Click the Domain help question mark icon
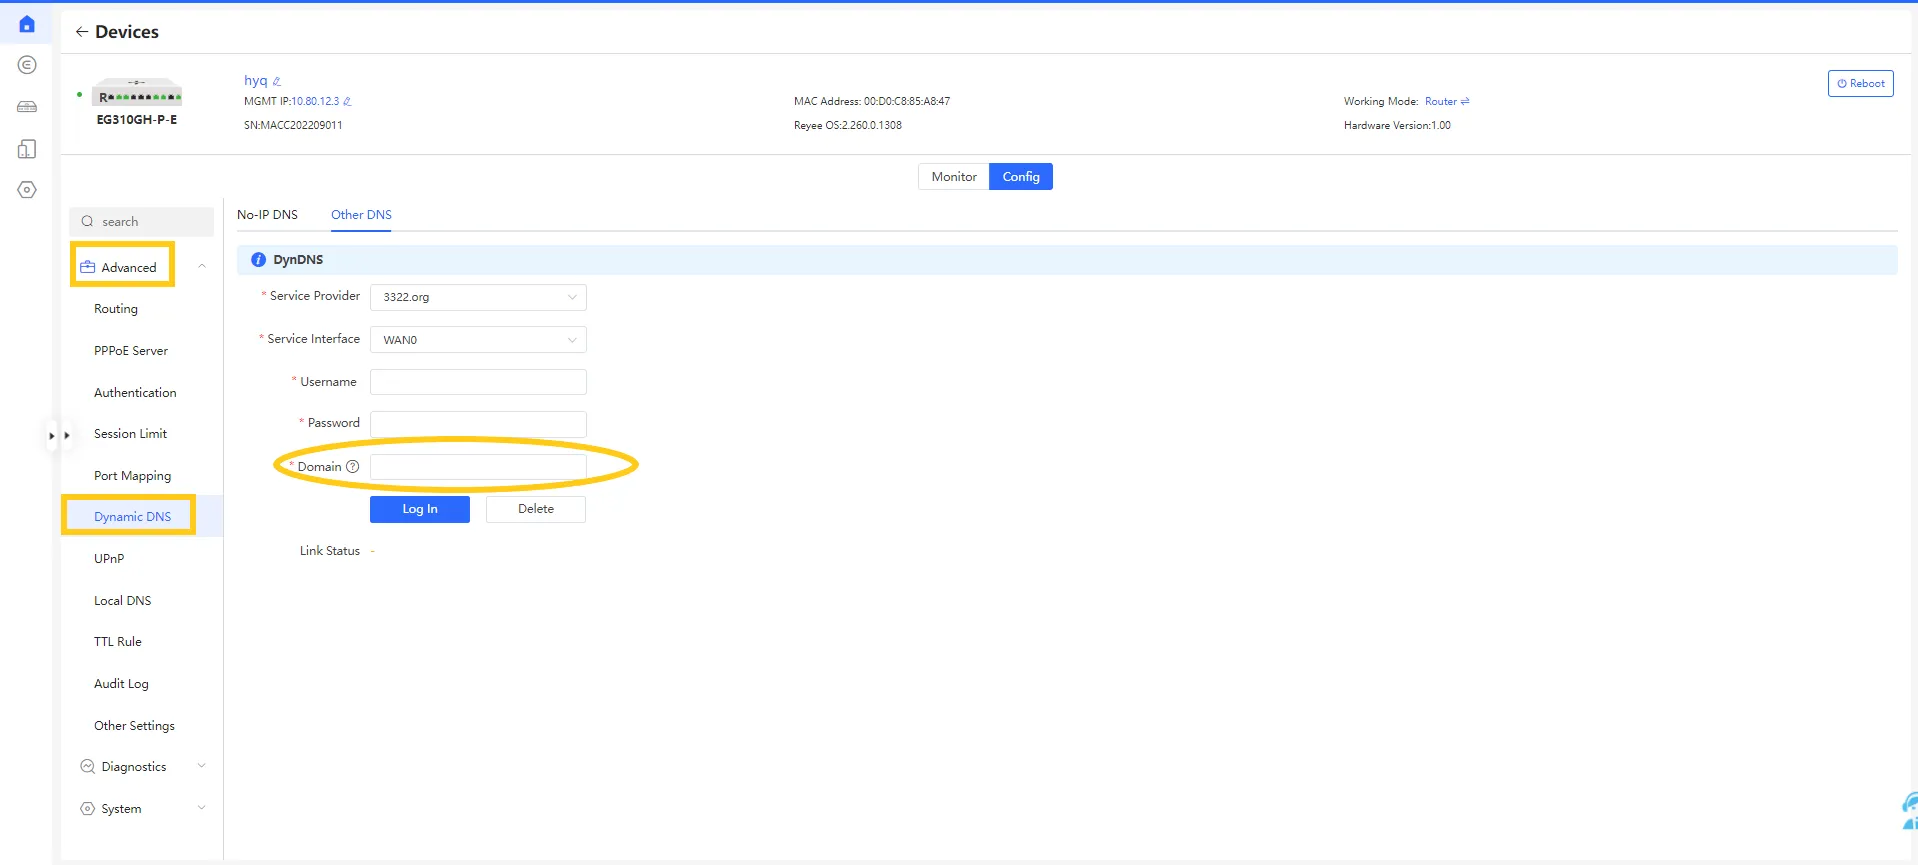 352,467
